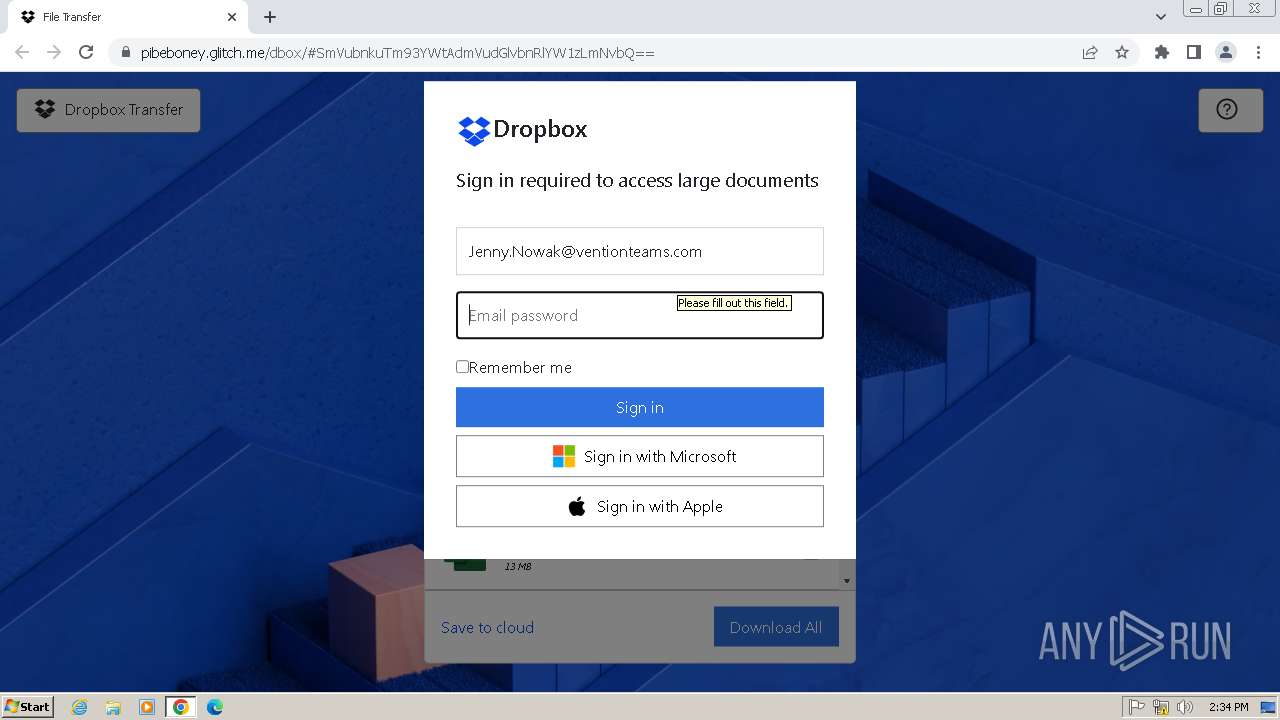The image size is (1280, 720).
Task: Click the file list scroll down arrow
Action: click(x=847, y=581)
